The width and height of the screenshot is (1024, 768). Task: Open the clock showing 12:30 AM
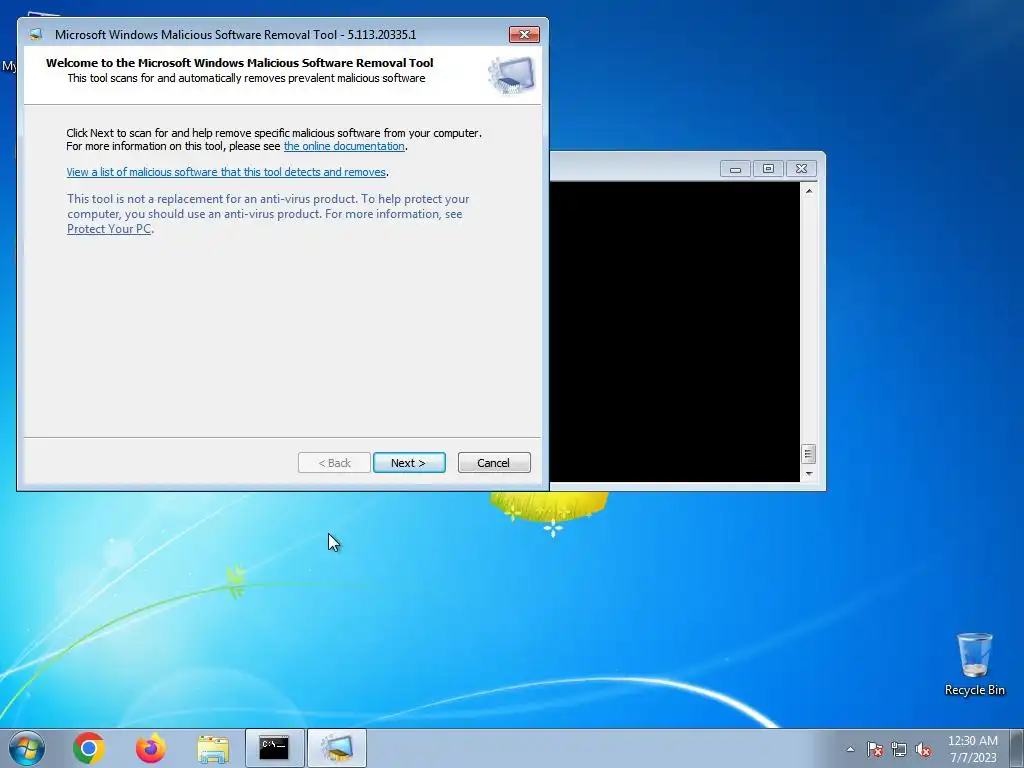tap(973, 749)
